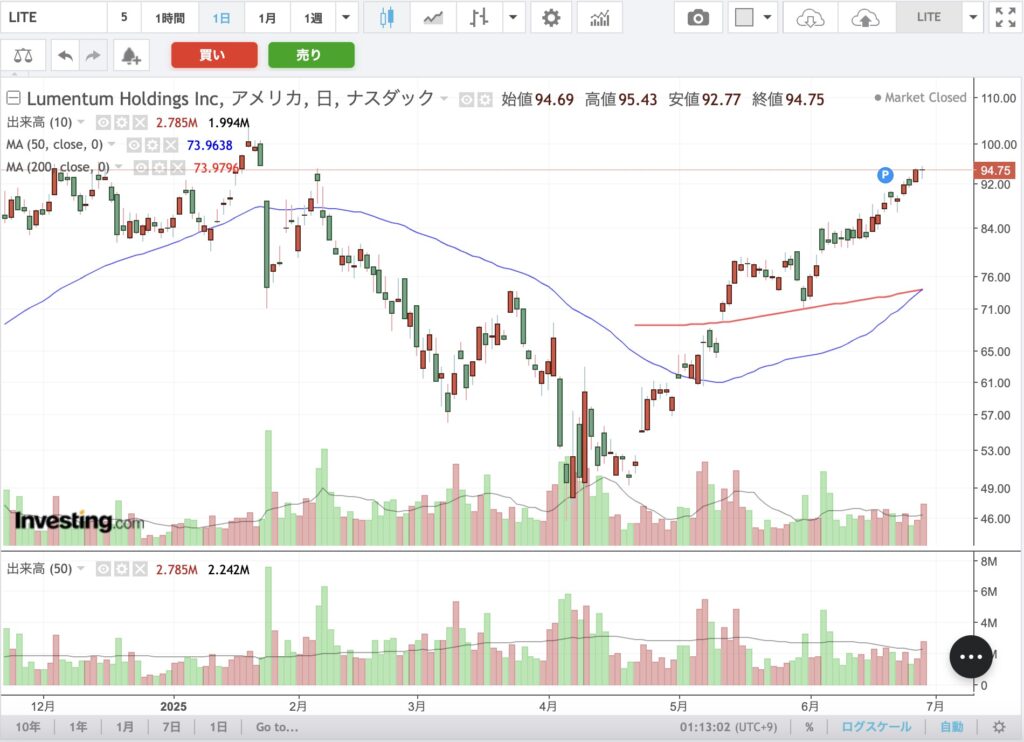
Task: Open the chart style dropdown arrow
Action: 513,18
